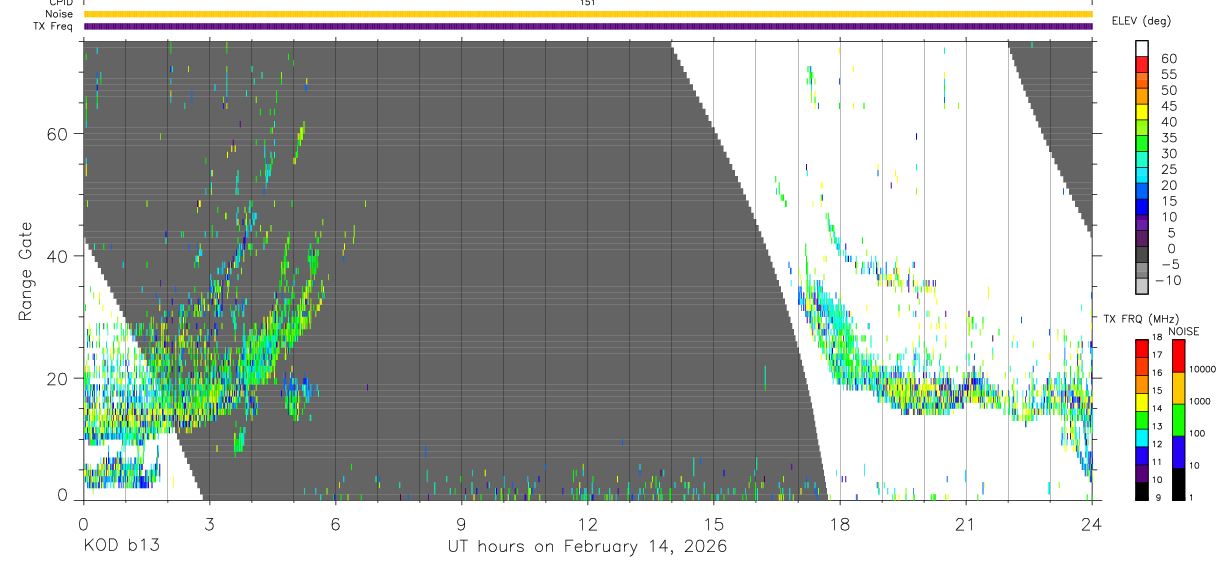Click the x-axis tick label 18
The height and width of the screenshot is (567, 1228).
click(x=839, y=523)
